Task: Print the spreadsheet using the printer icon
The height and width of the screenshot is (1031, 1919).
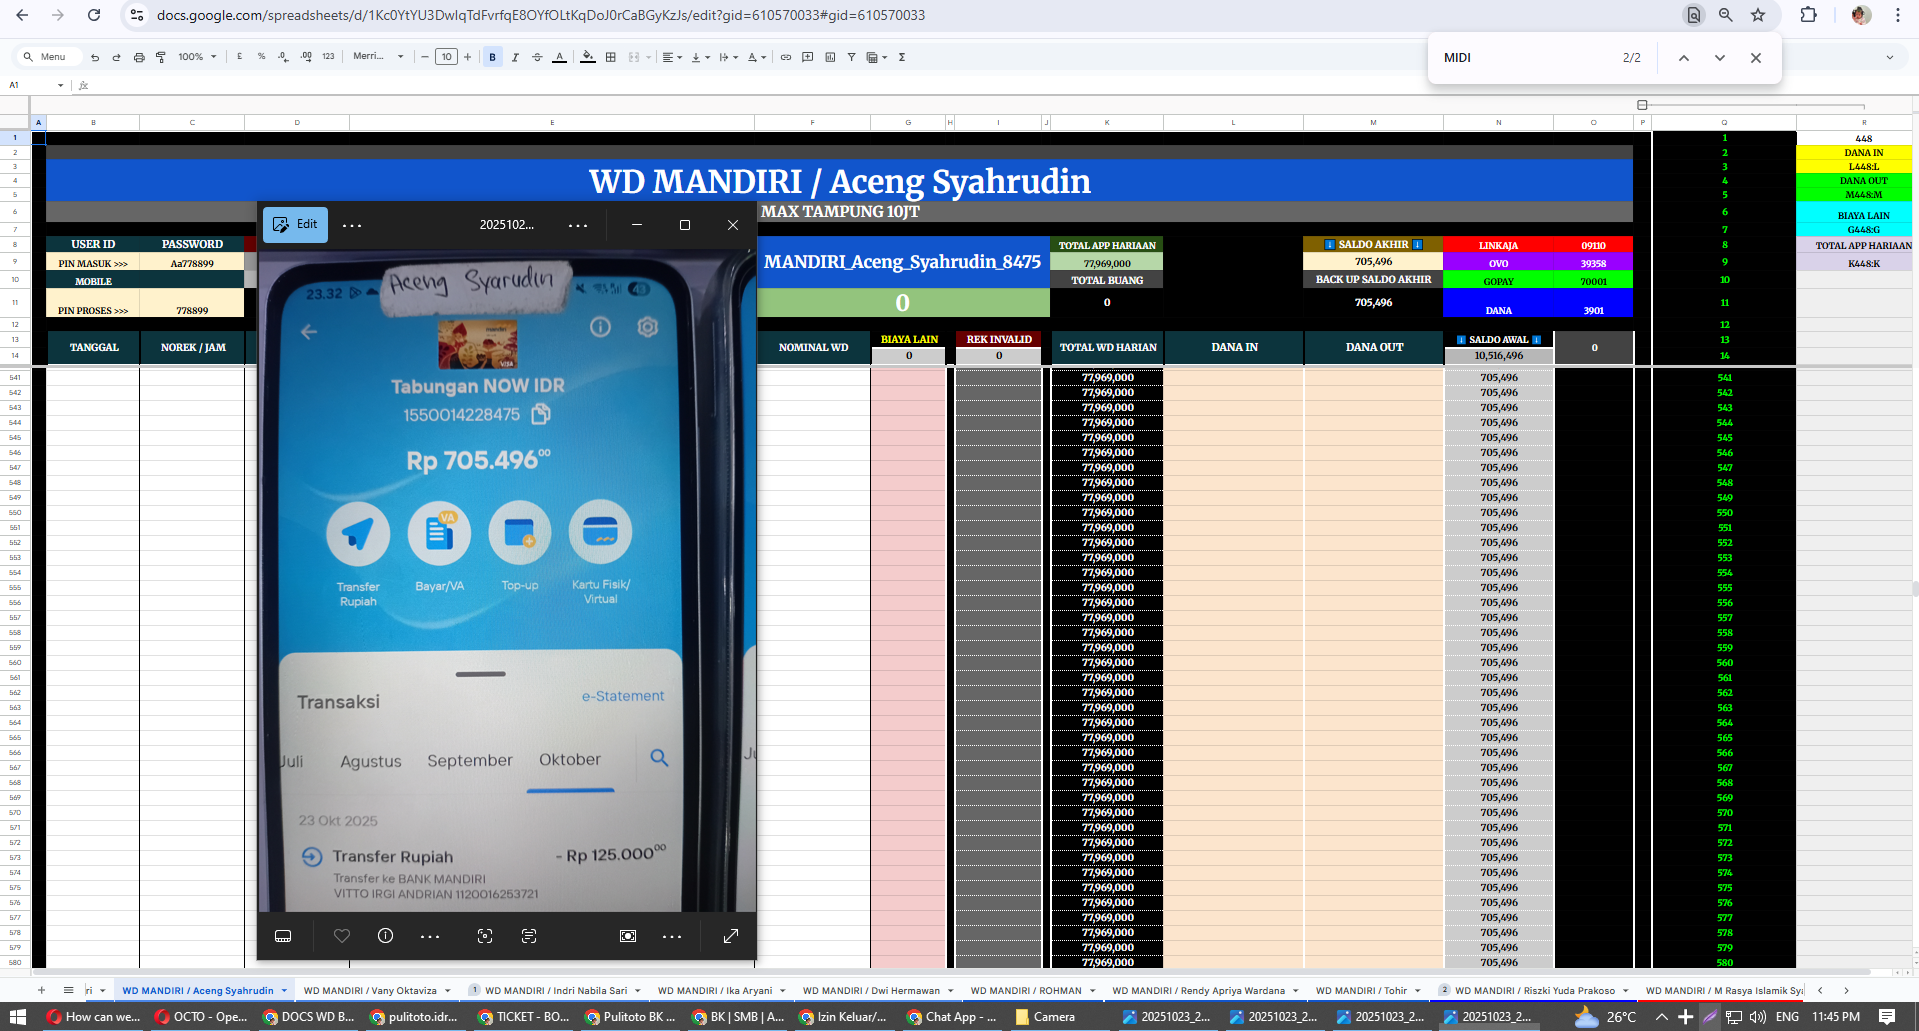Action: 139,57
